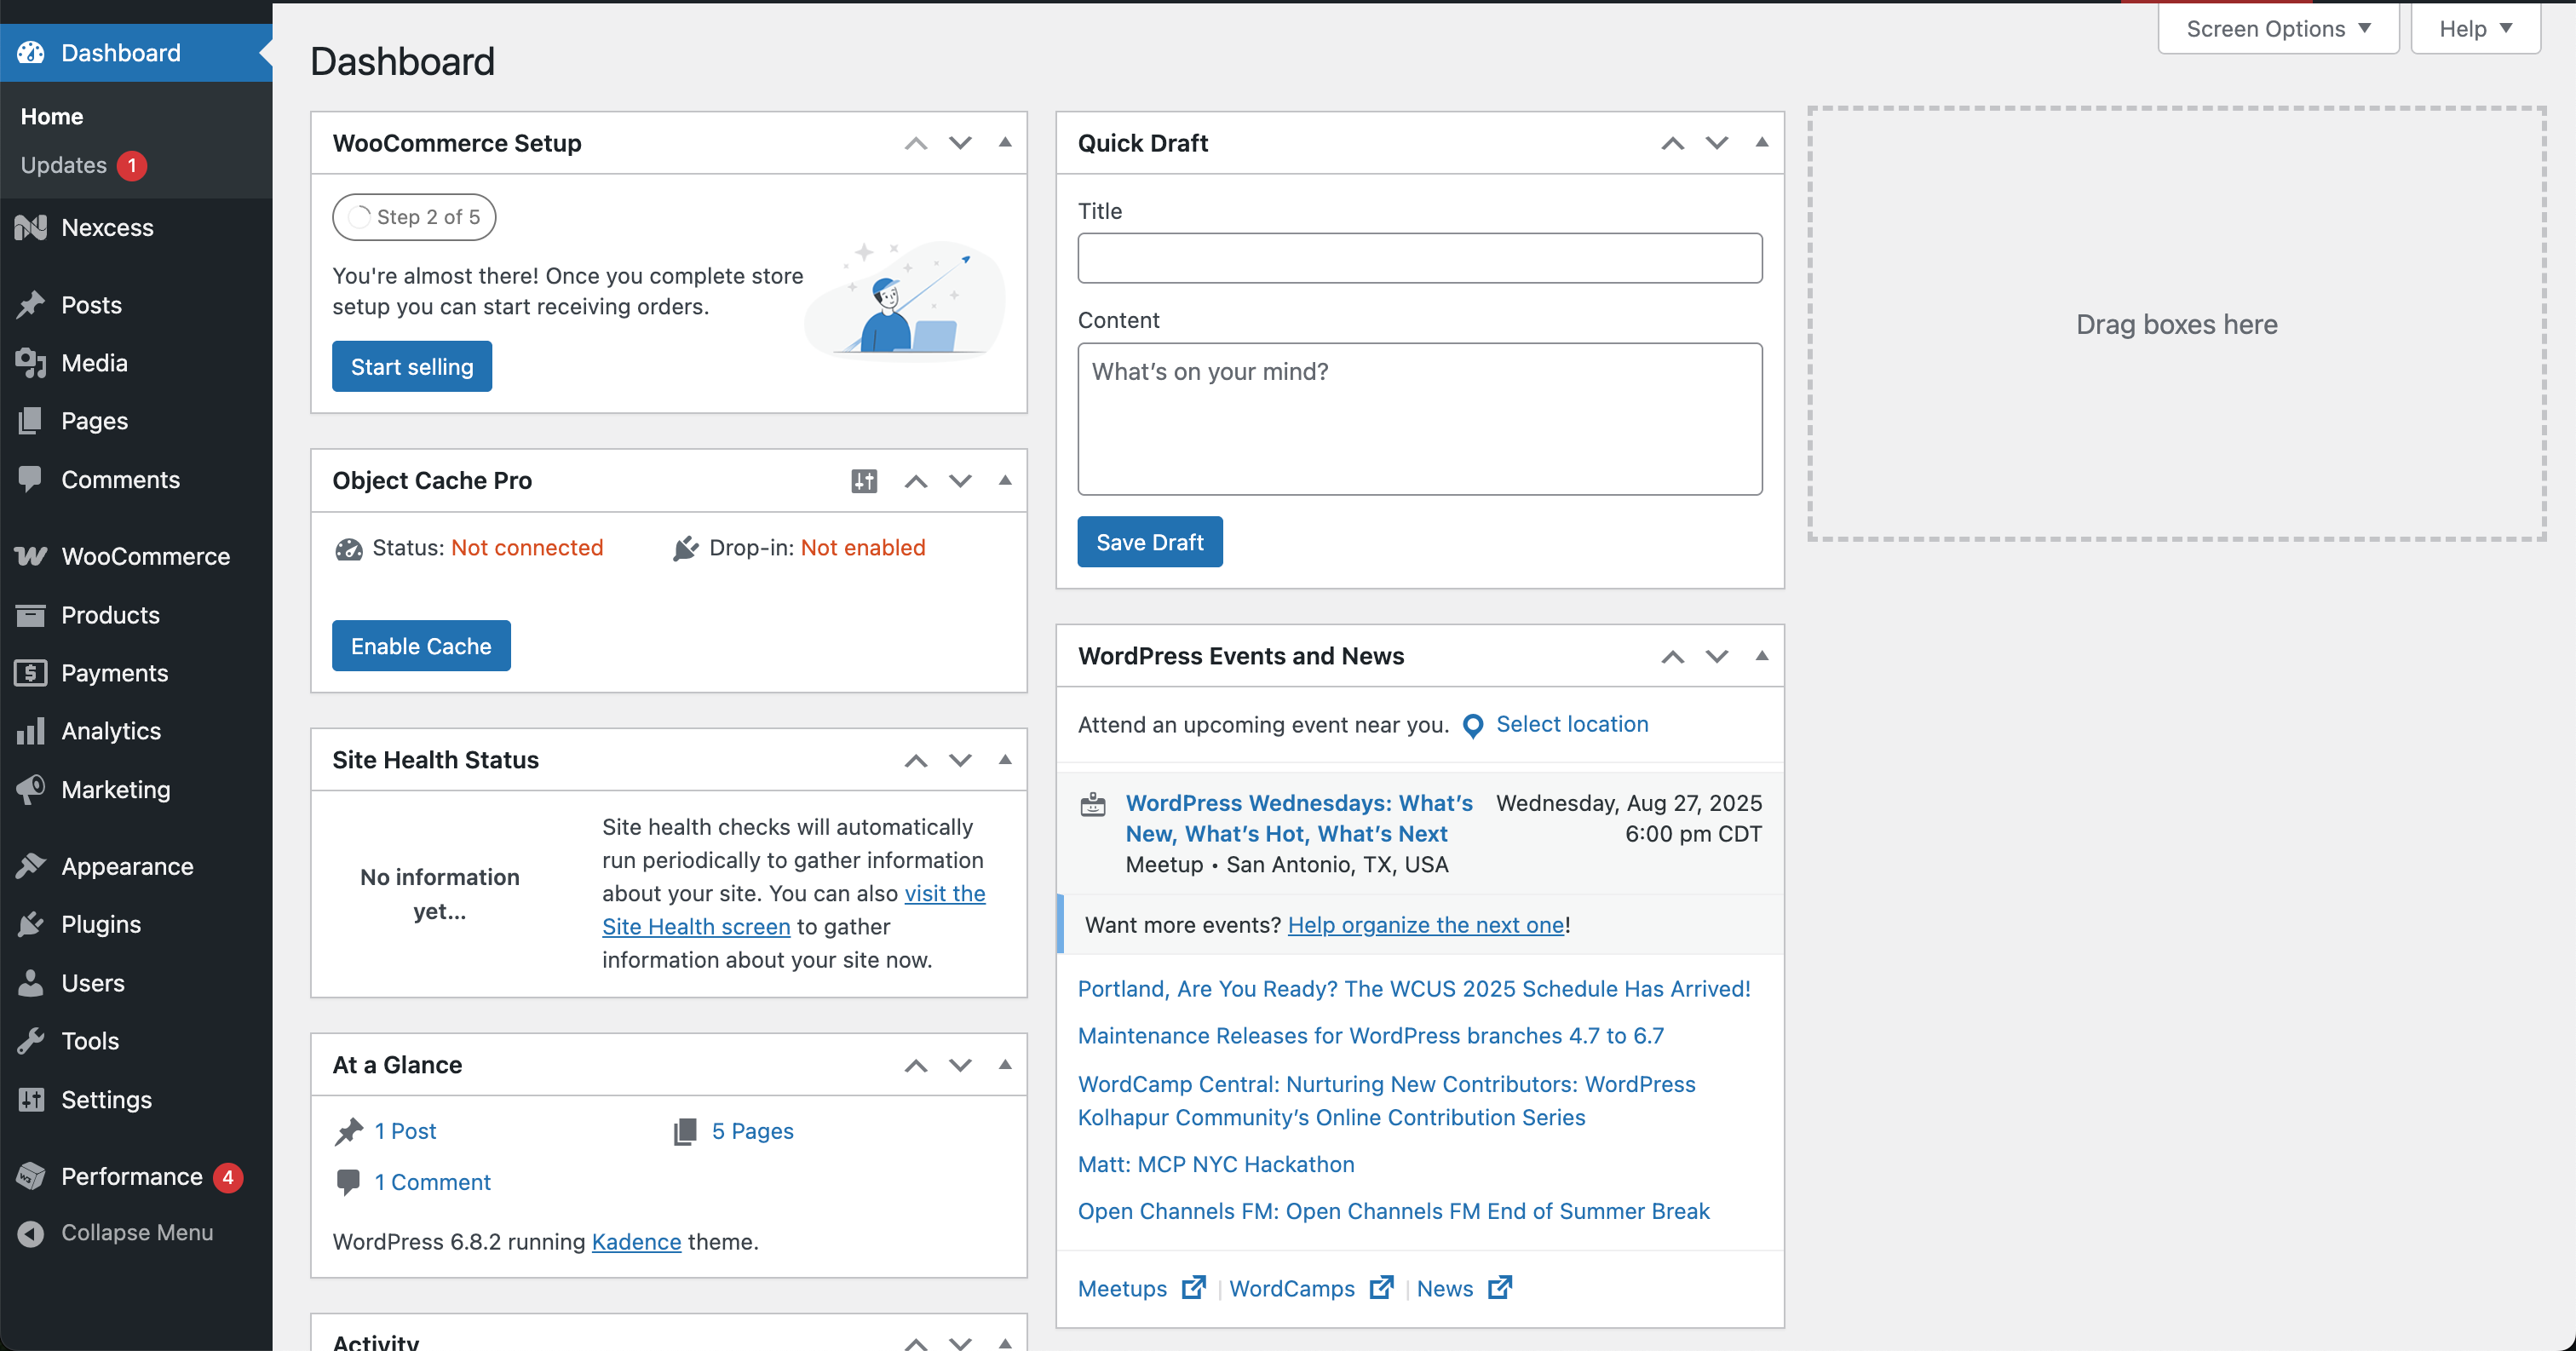
Task: Click the Marketing megaphone icon
Action: click(31, 789)
